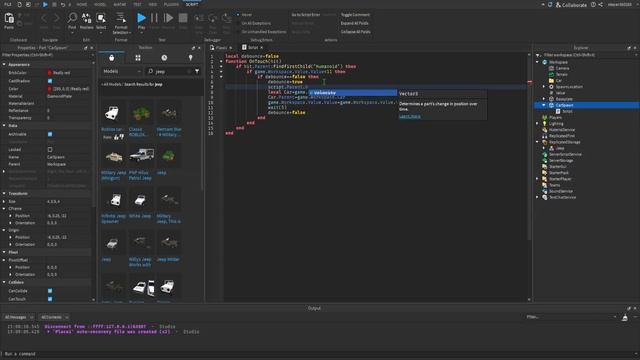Select the On All Exceptions option
The image size is (640, 360).
tap(254, 23)
